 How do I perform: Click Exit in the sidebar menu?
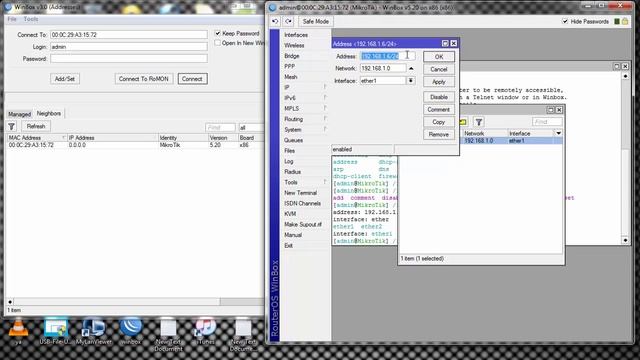(289, 246)
